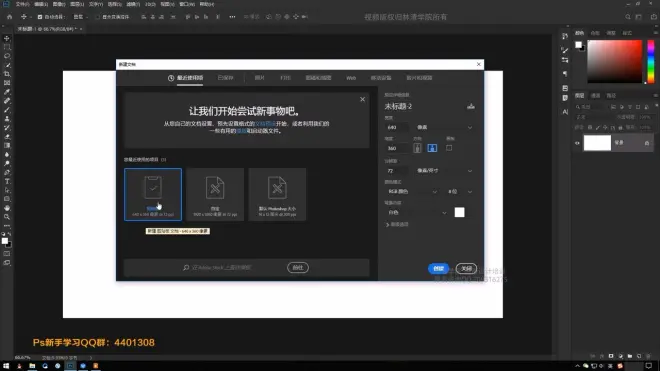
Task: Select the Eyedropper tool
Action: (x=7, y=92)
